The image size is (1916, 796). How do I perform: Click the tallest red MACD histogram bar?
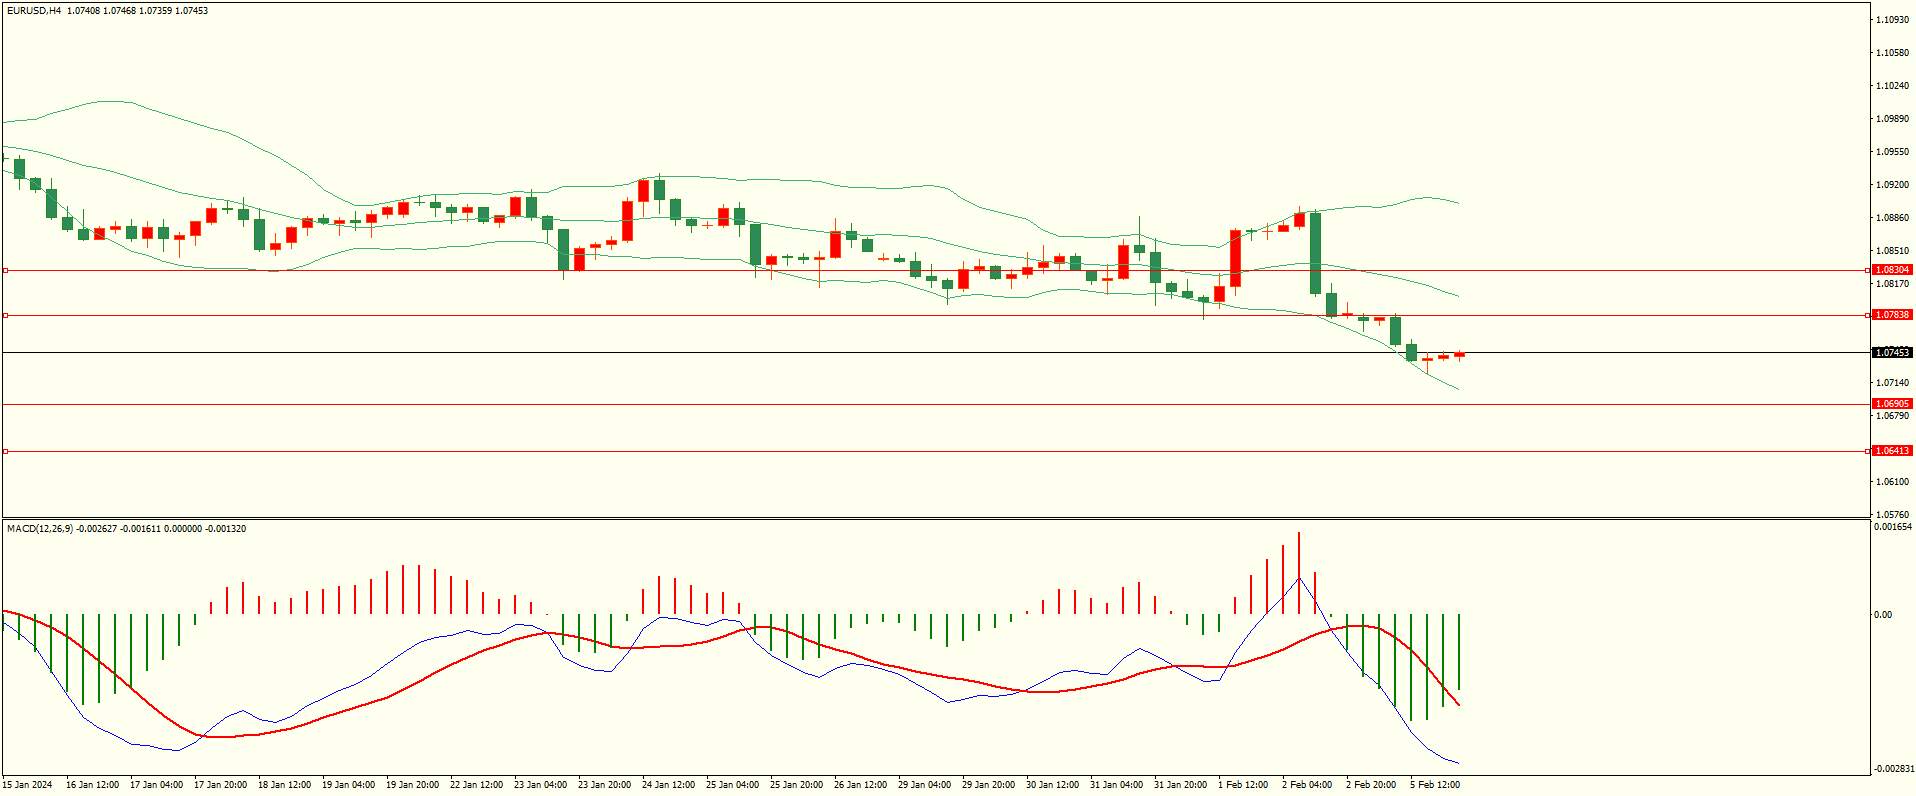pos(1299,573)
